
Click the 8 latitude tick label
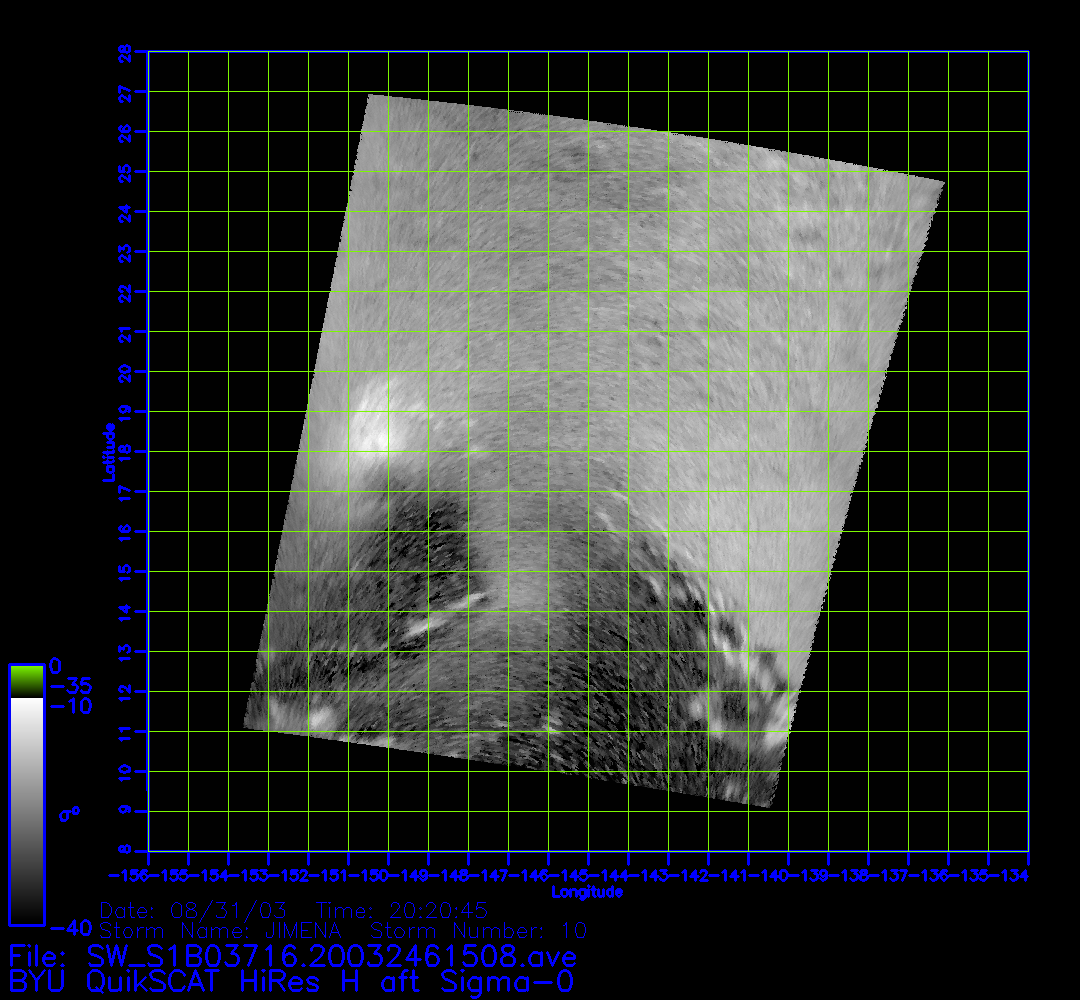coord(126,851)
